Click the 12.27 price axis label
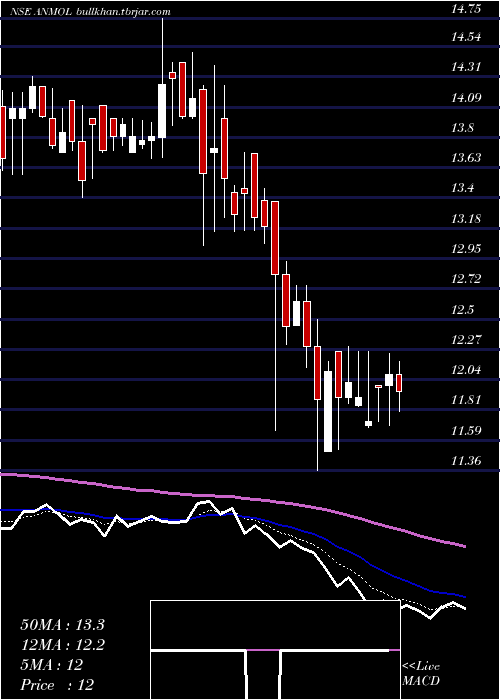This screenshot has height=700, width=500. (x=466, y=339)
